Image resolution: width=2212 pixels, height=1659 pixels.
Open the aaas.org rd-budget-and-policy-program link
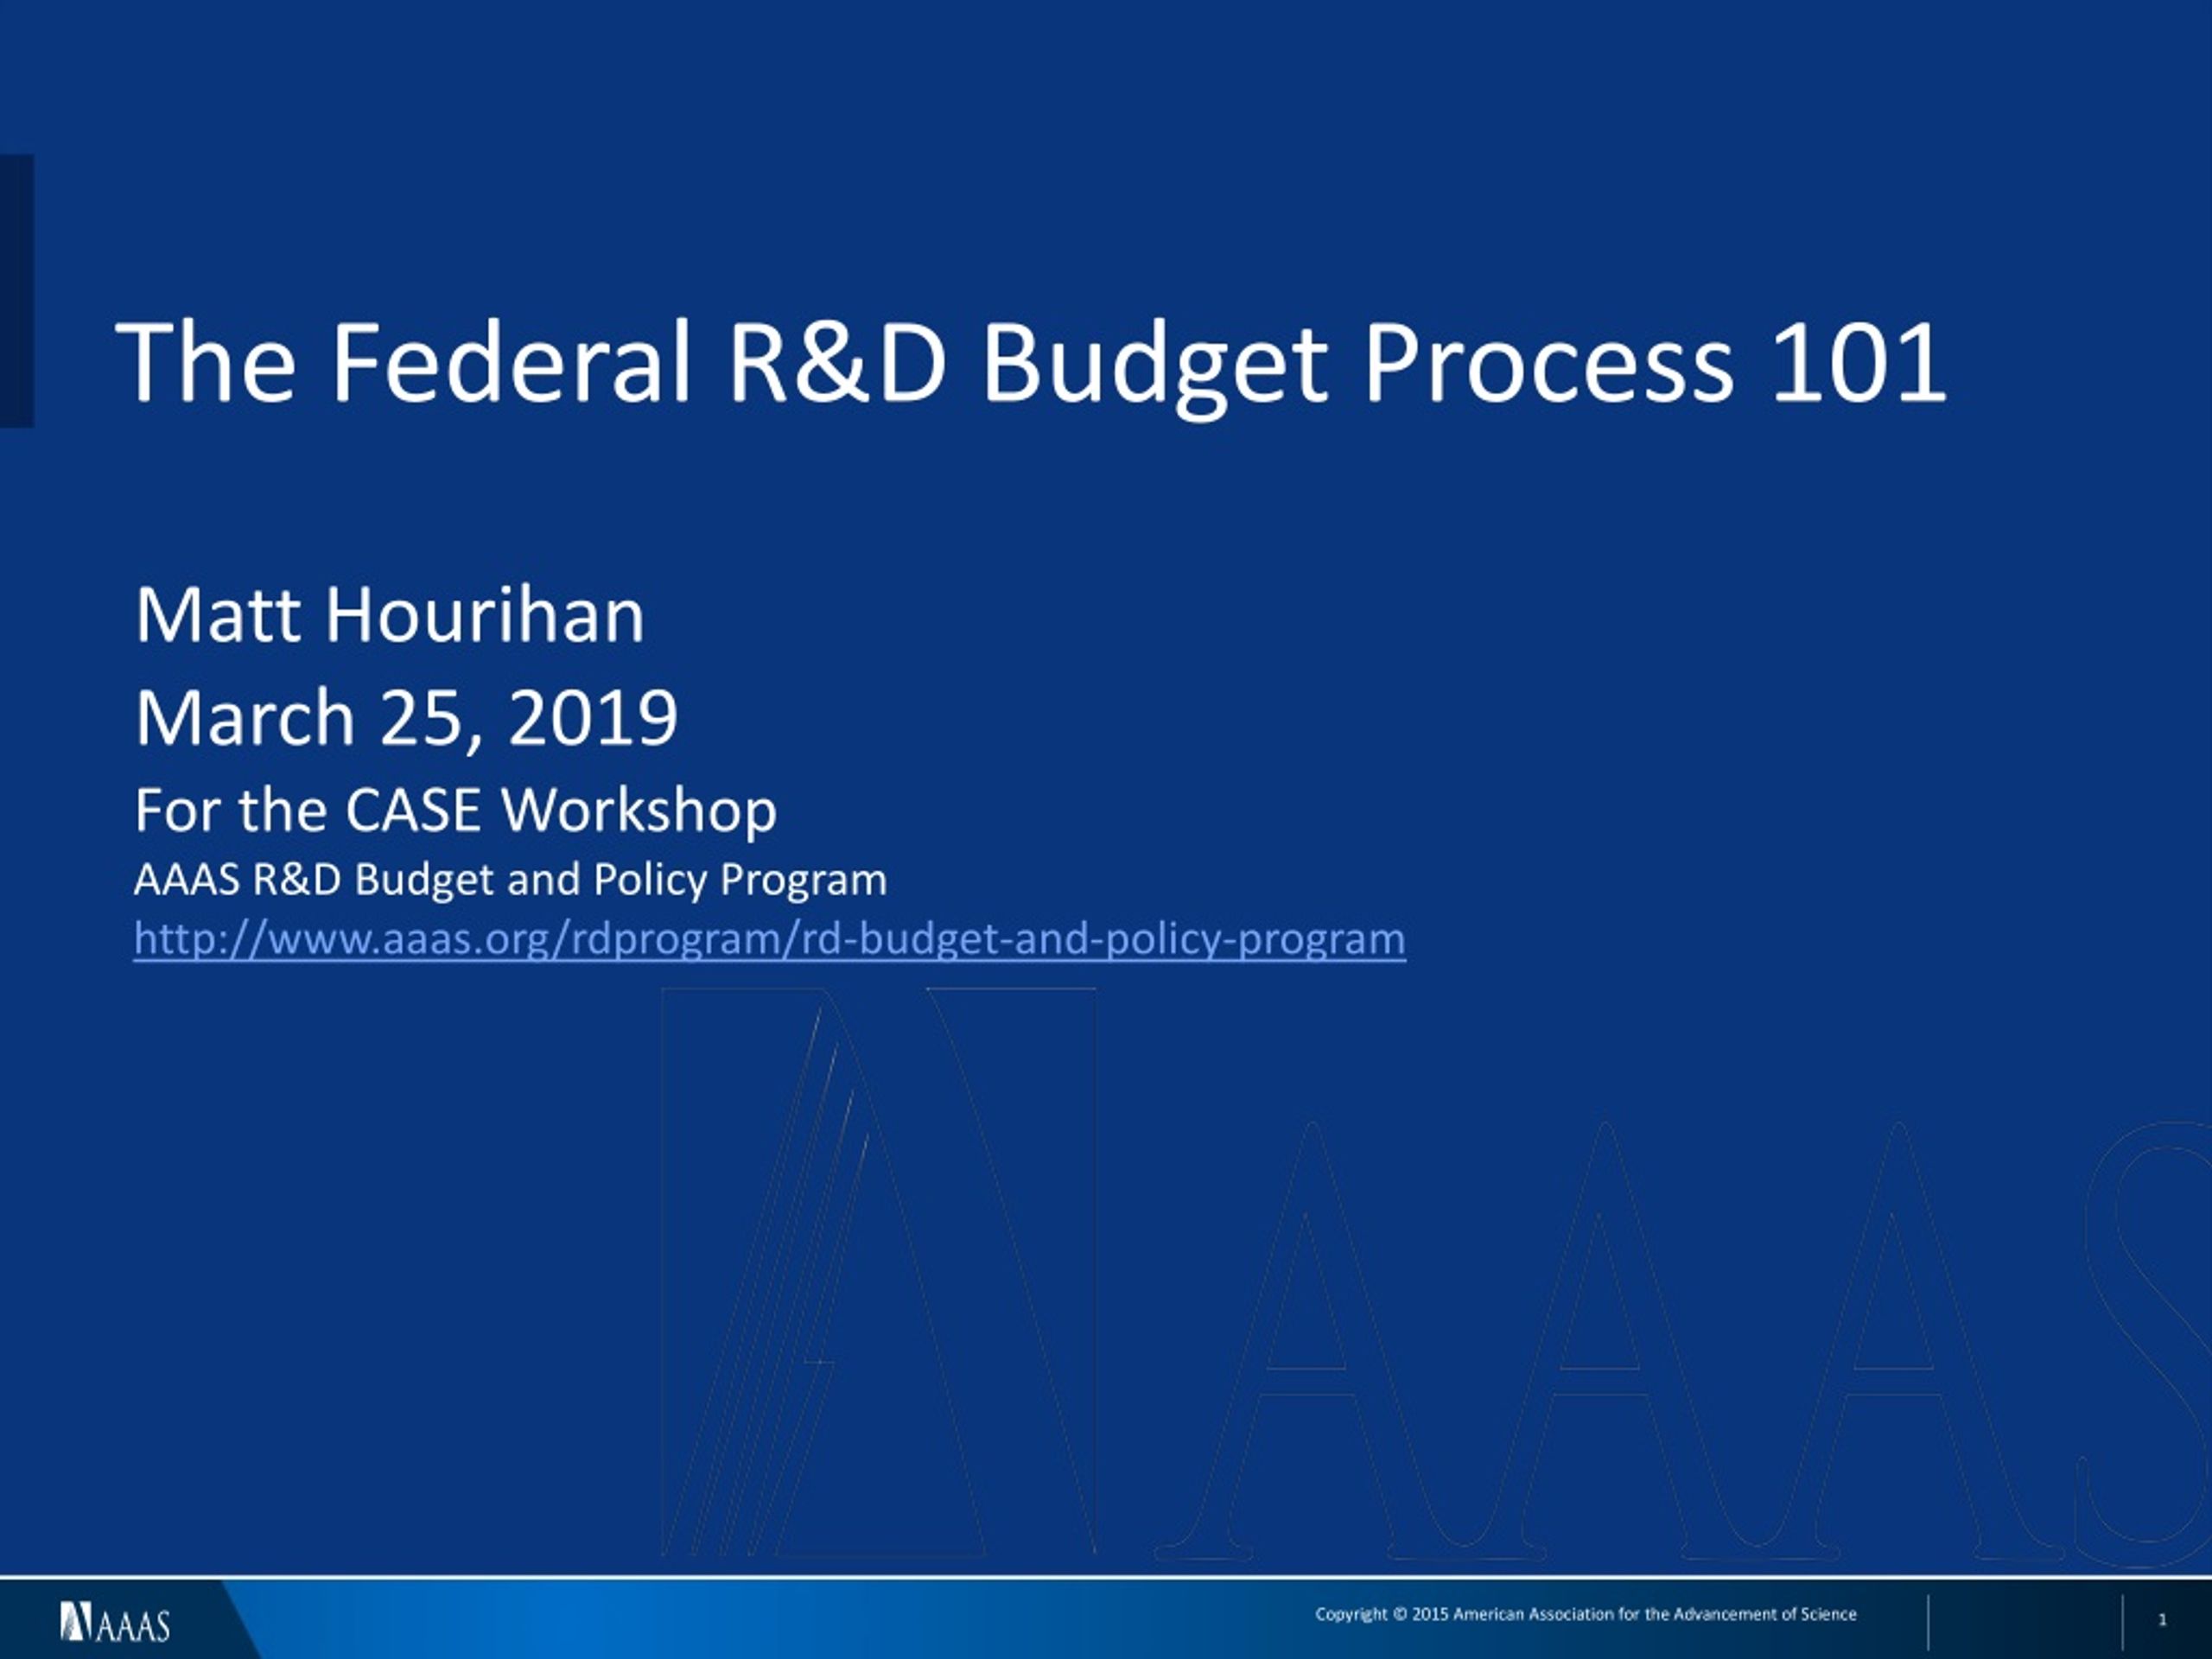tap(770, 940)
